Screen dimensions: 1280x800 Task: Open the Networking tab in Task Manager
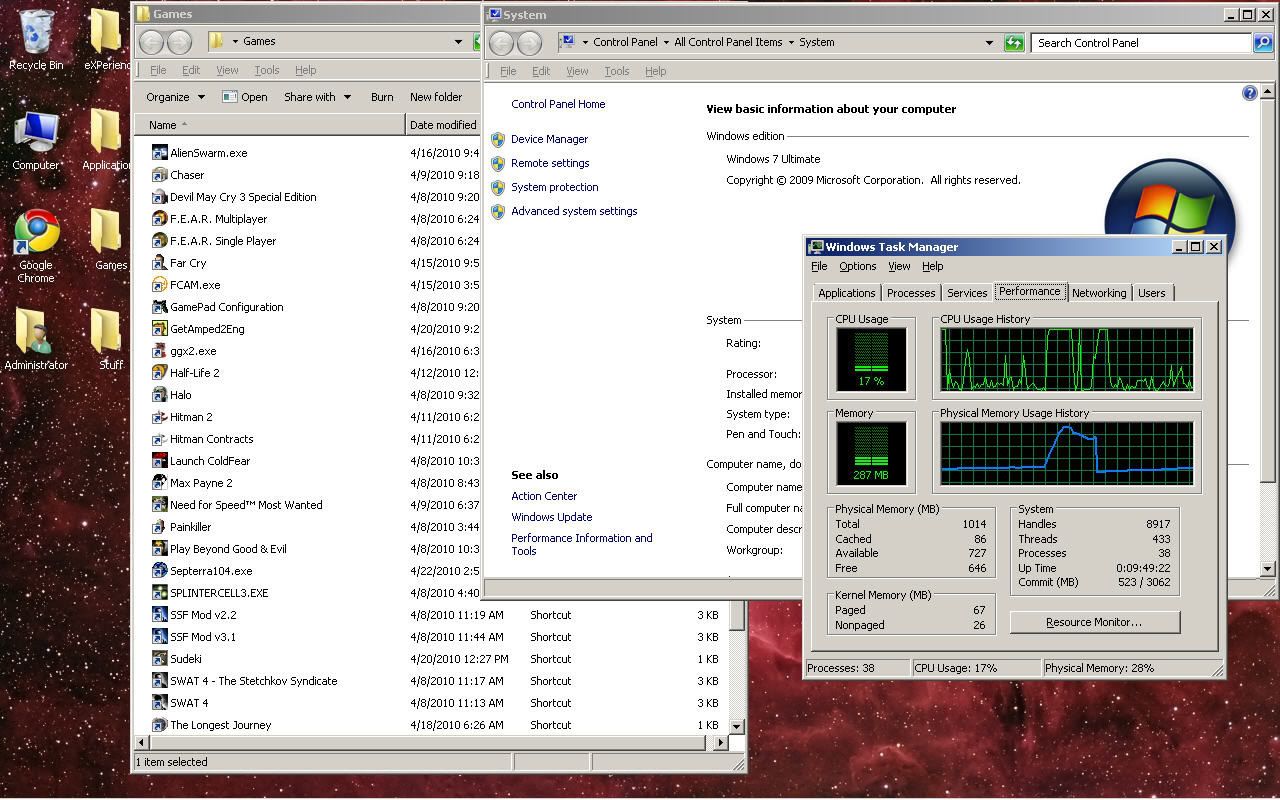pos(1098,293)
